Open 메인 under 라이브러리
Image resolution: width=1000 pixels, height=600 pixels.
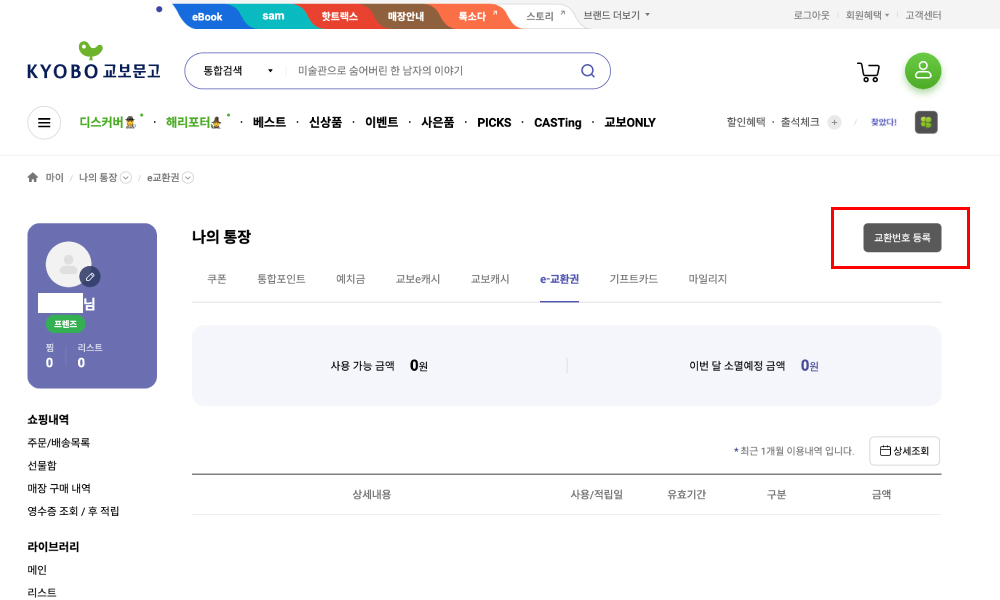[37, 570]
